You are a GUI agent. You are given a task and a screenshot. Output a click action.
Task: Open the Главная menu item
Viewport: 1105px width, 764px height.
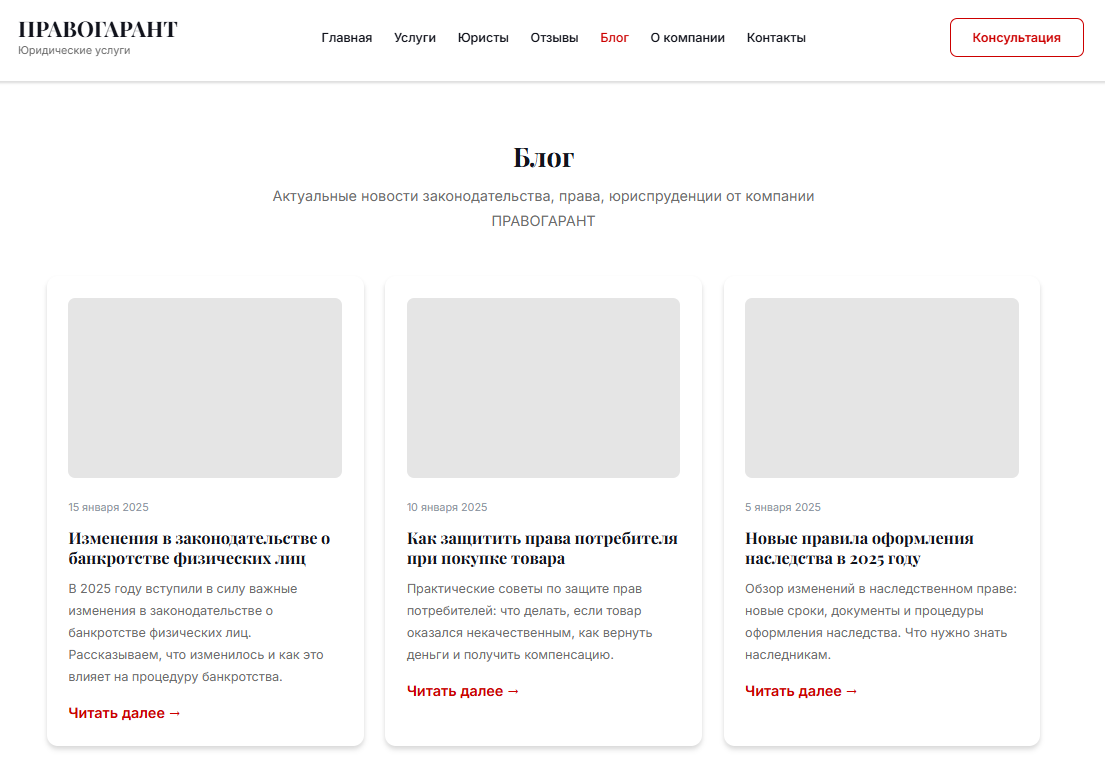coord(347,37)
